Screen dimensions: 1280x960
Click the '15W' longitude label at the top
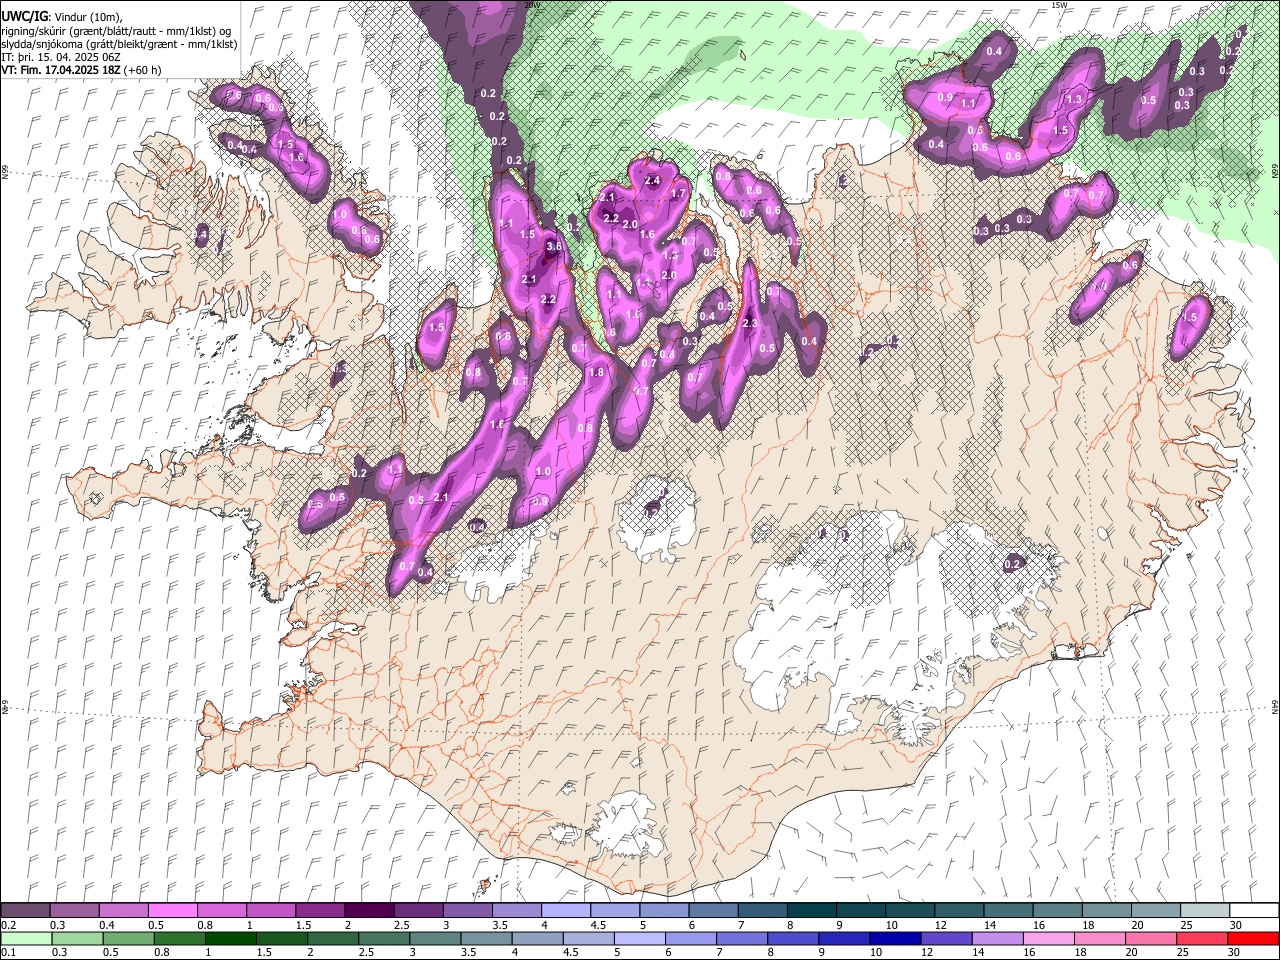1060,5
